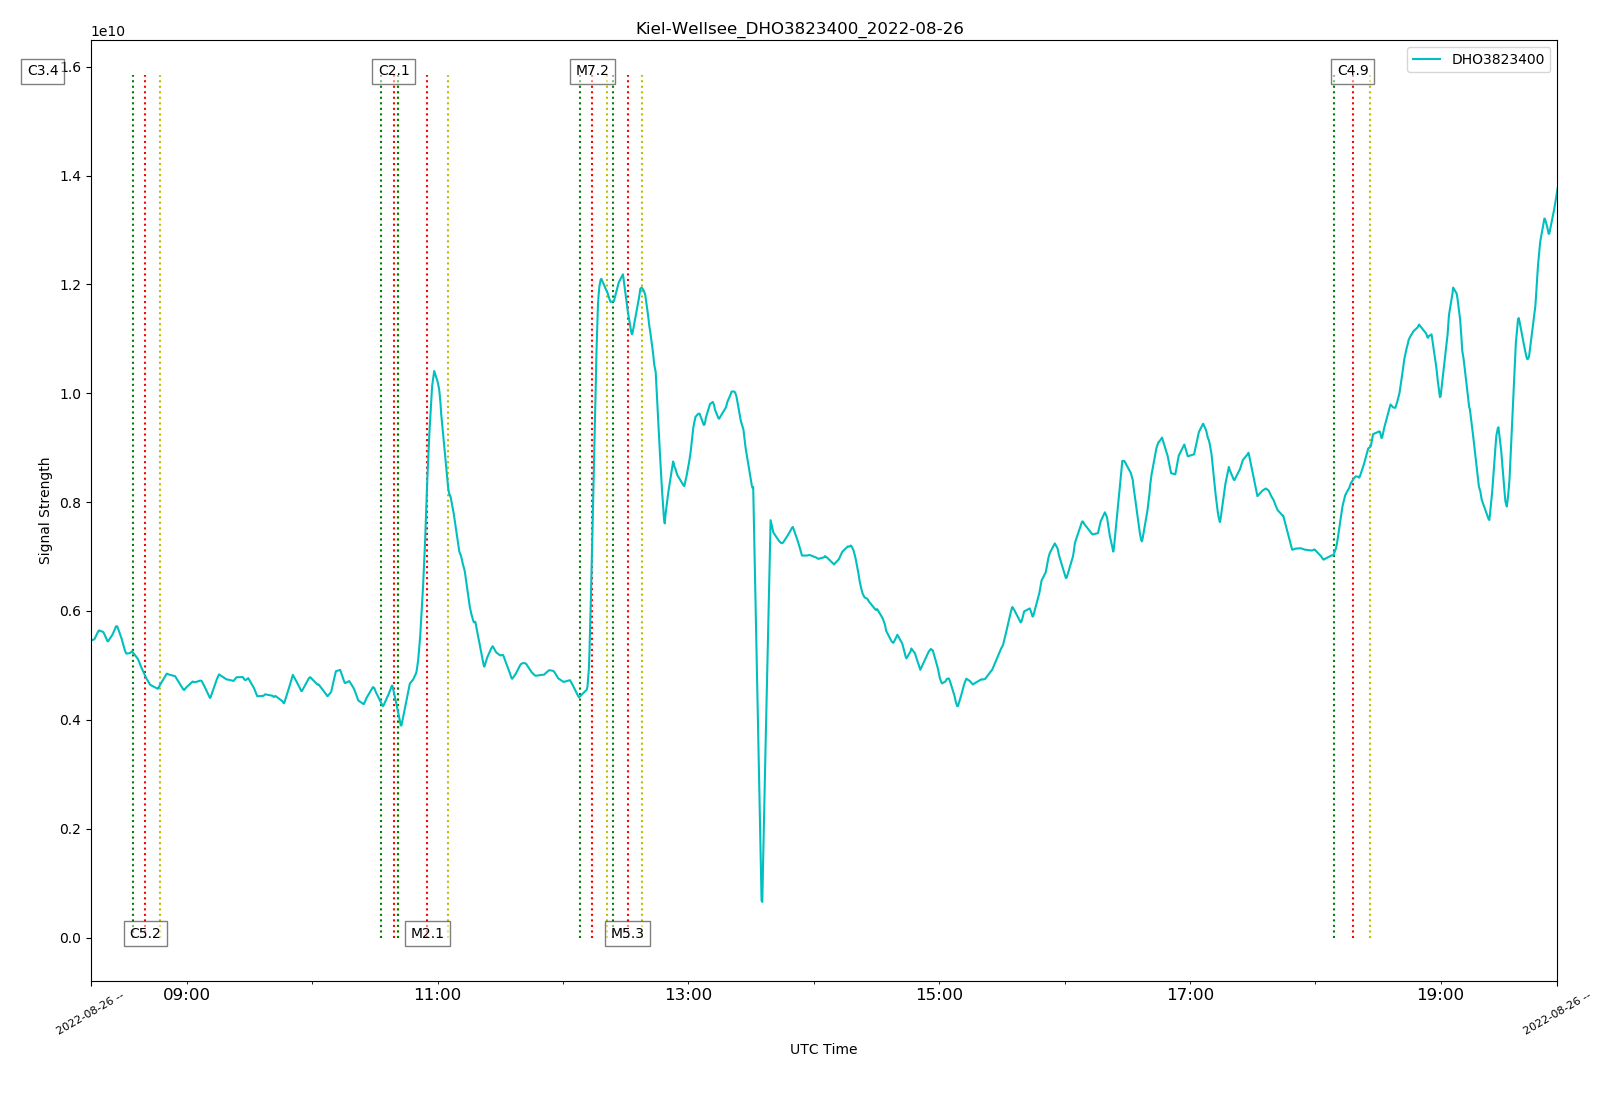1600x1102 pixels.
Task: Click the 17:00 tick label
Action: tap(1190, 995)
